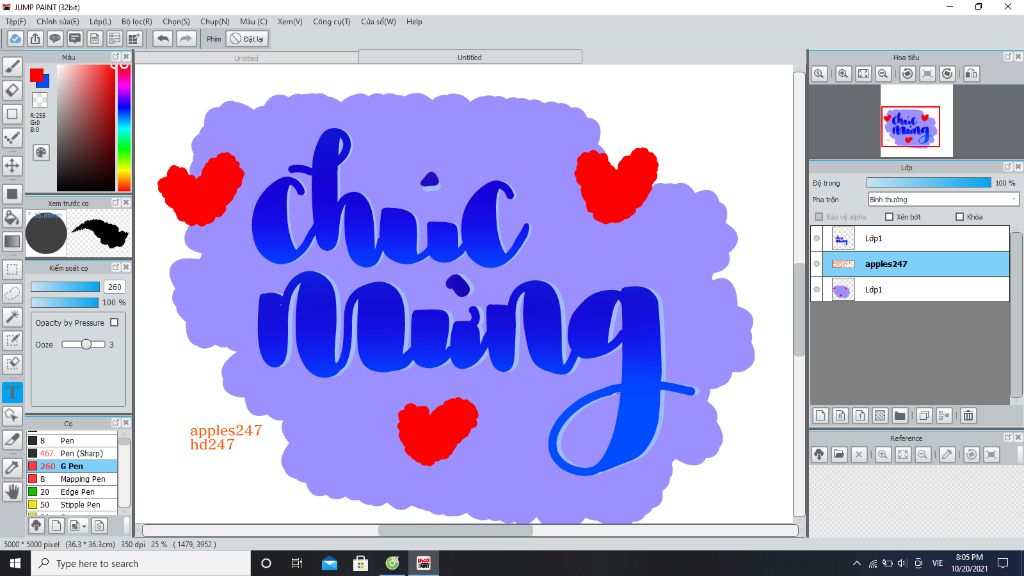Toggle visibility of top Lớp1 layer
Viewport: 1024px width, 576px height.
pyautogui.click(x=817, y=238)
